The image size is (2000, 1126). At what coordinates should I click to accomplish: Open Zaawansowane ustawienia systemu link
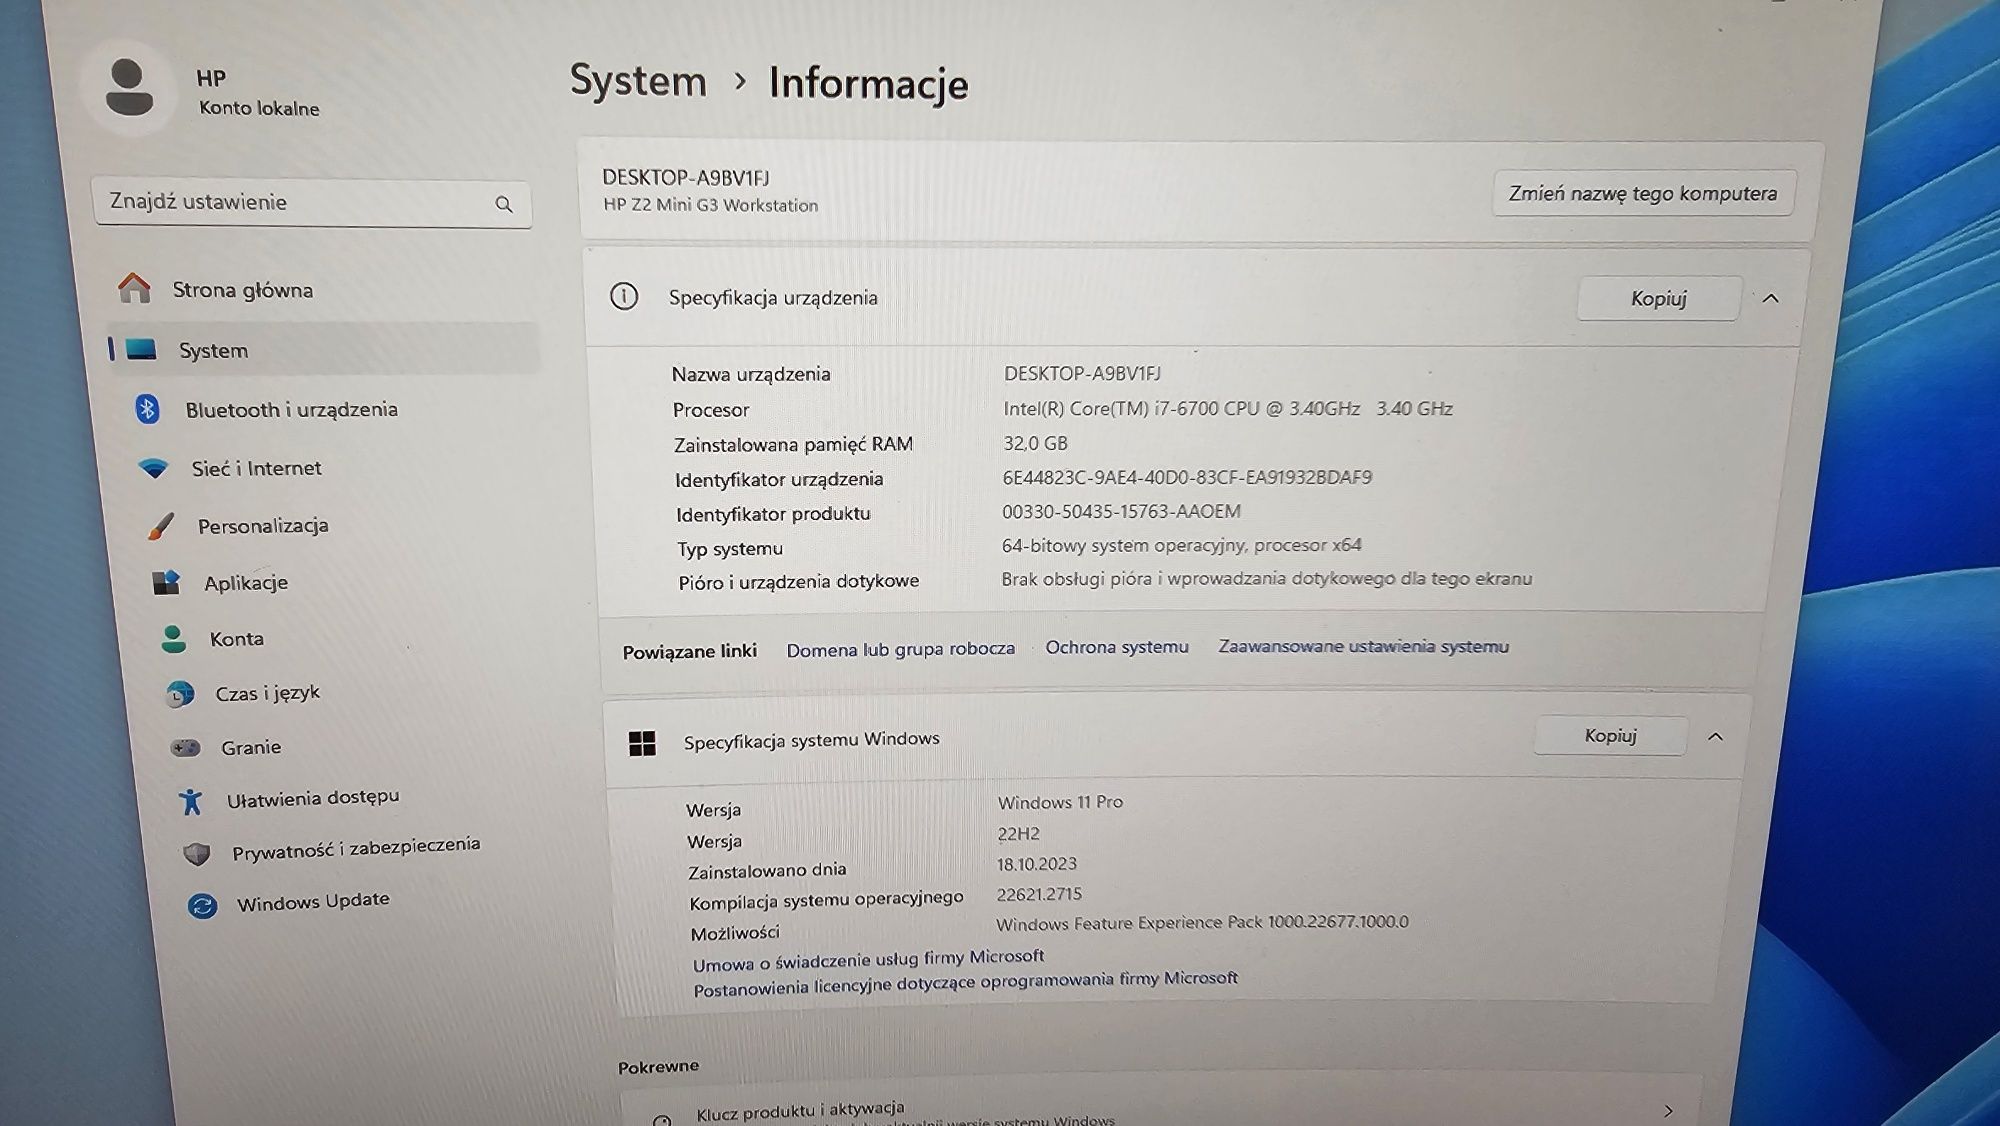(x=1363, y=646)
